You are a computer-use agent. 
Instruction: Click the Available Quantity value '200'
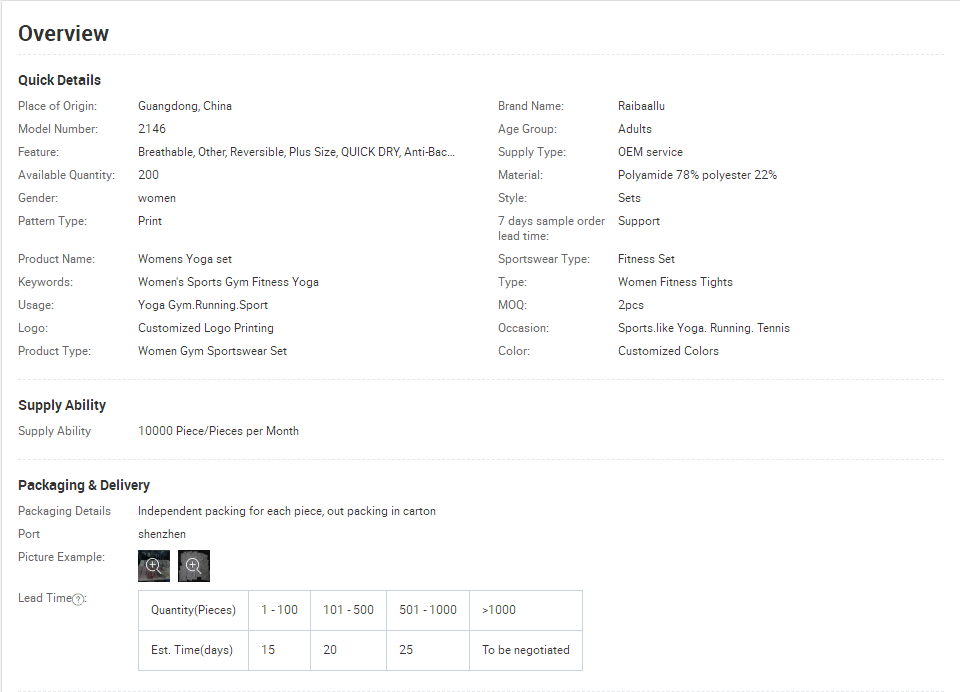tap(148, 175)
